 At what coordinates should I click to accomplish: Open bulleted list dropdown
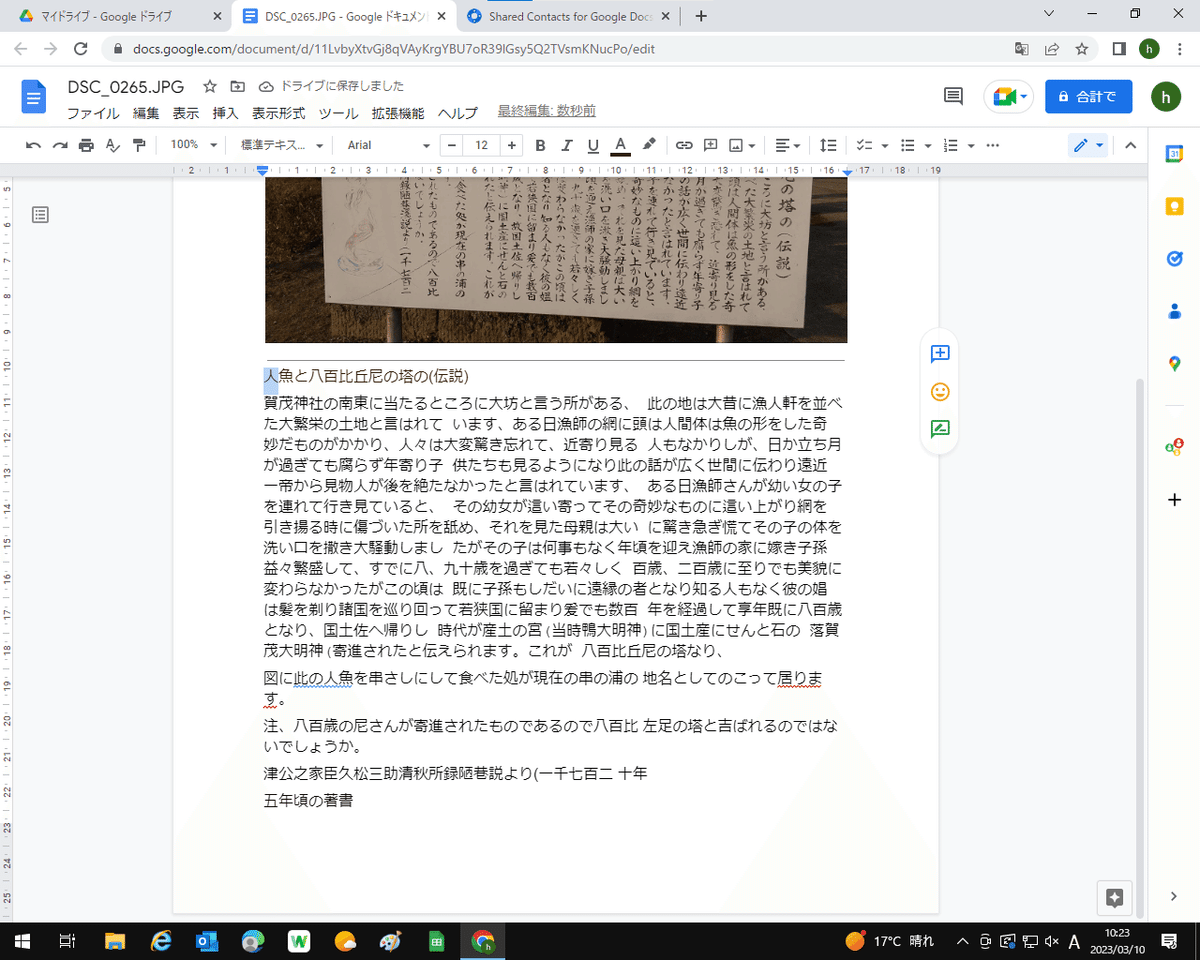[915, 145]
